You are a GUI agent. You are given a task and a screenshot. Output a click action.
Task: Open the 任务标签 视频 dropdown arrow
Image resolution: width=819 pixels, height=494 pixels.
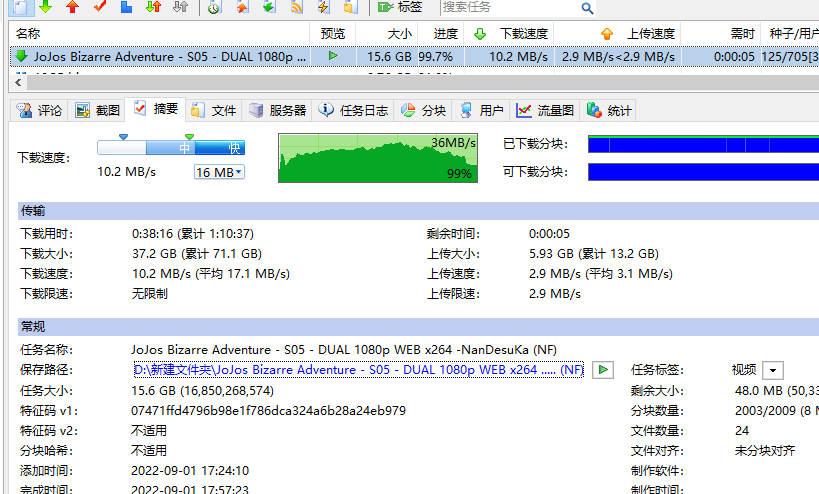tap(772, 370)
